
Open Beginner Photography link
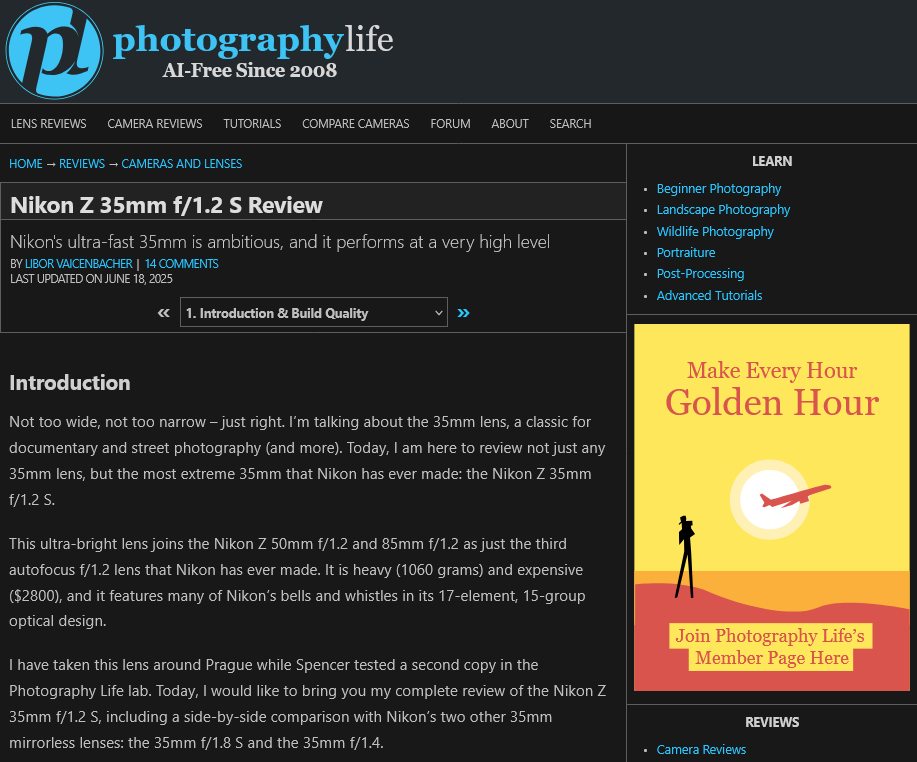coord(719,188)
